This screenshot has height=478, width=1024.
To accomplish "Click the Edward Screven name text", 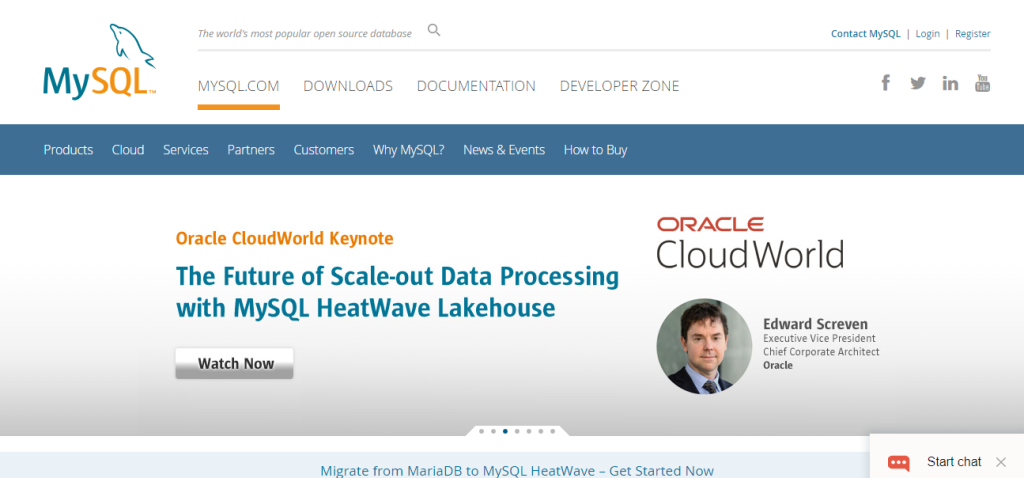I will [x=816, y=324].
